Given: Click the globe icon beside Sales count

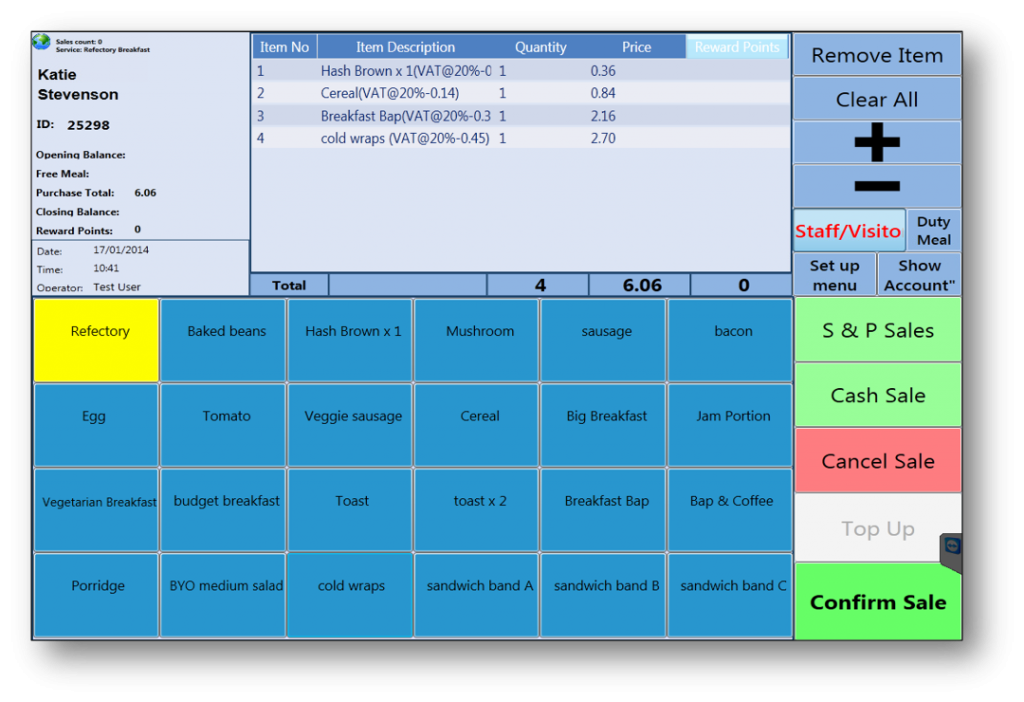Looking at the screenshot, I should pos(42,42).
